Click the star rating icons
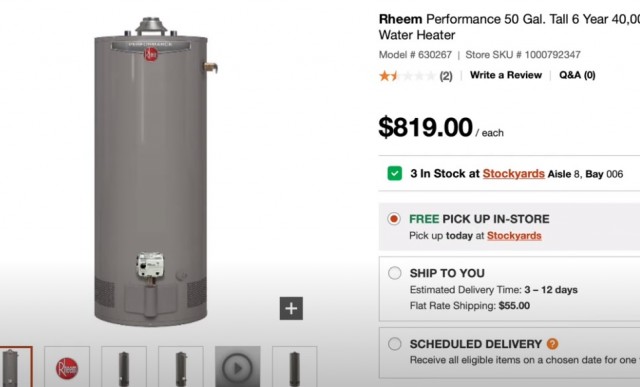Viewport: 640px width, 387px height. tap(407, 76)
